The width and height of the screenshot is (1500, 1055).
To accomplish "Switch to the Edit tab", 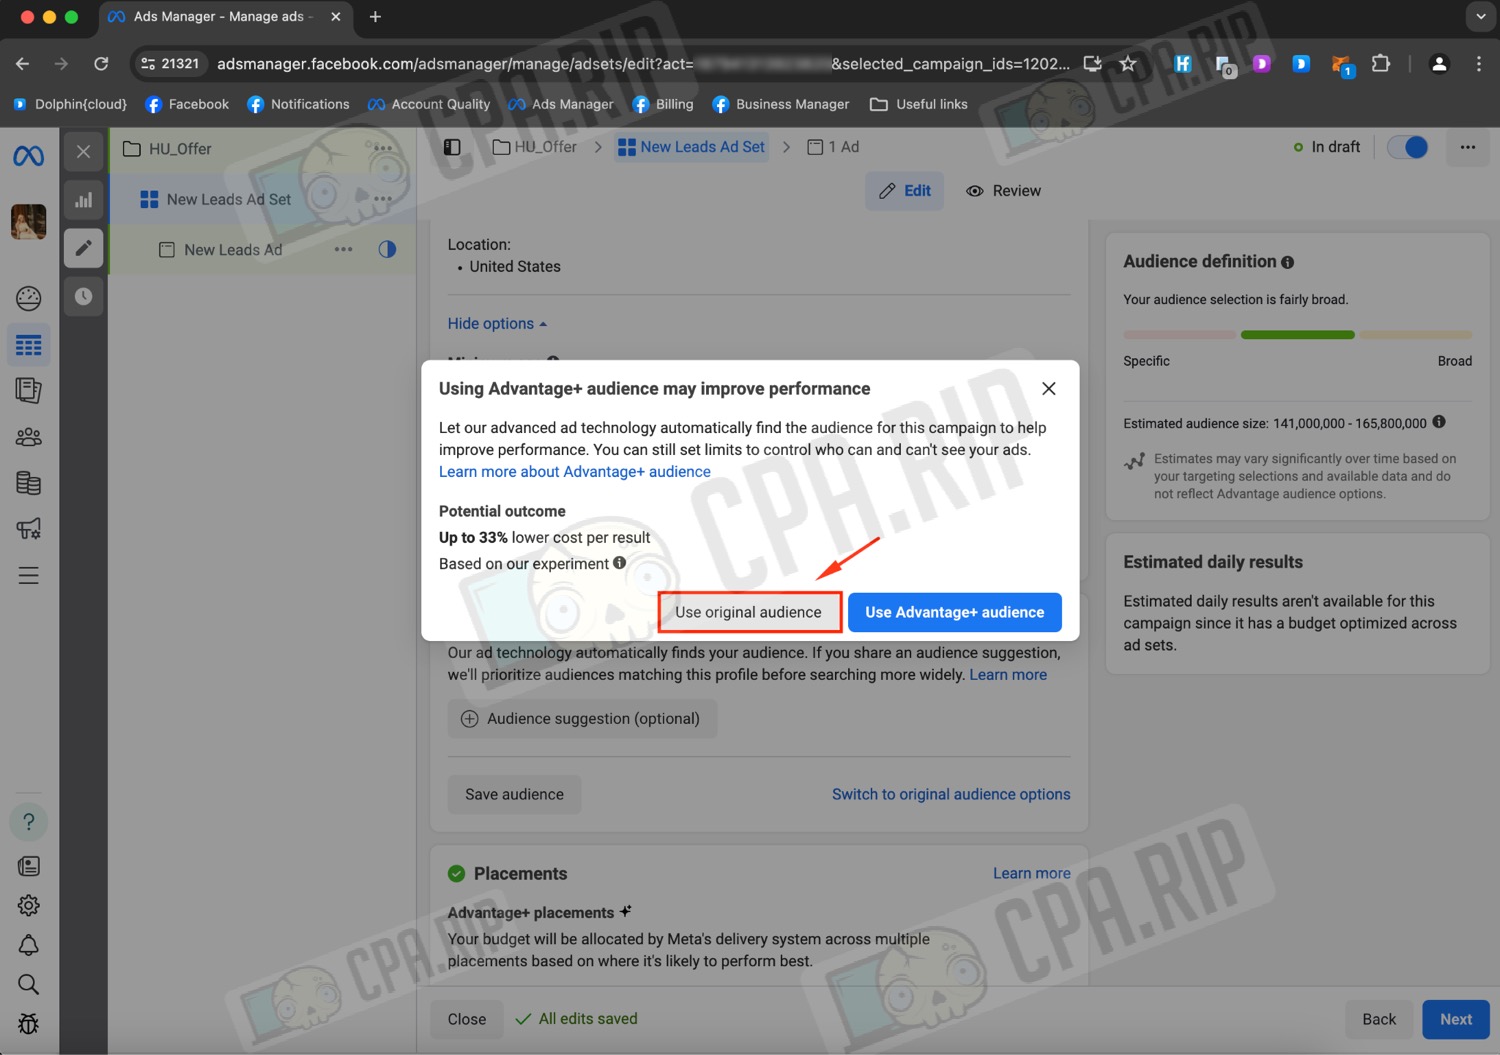I will click(x=904, y=191).
